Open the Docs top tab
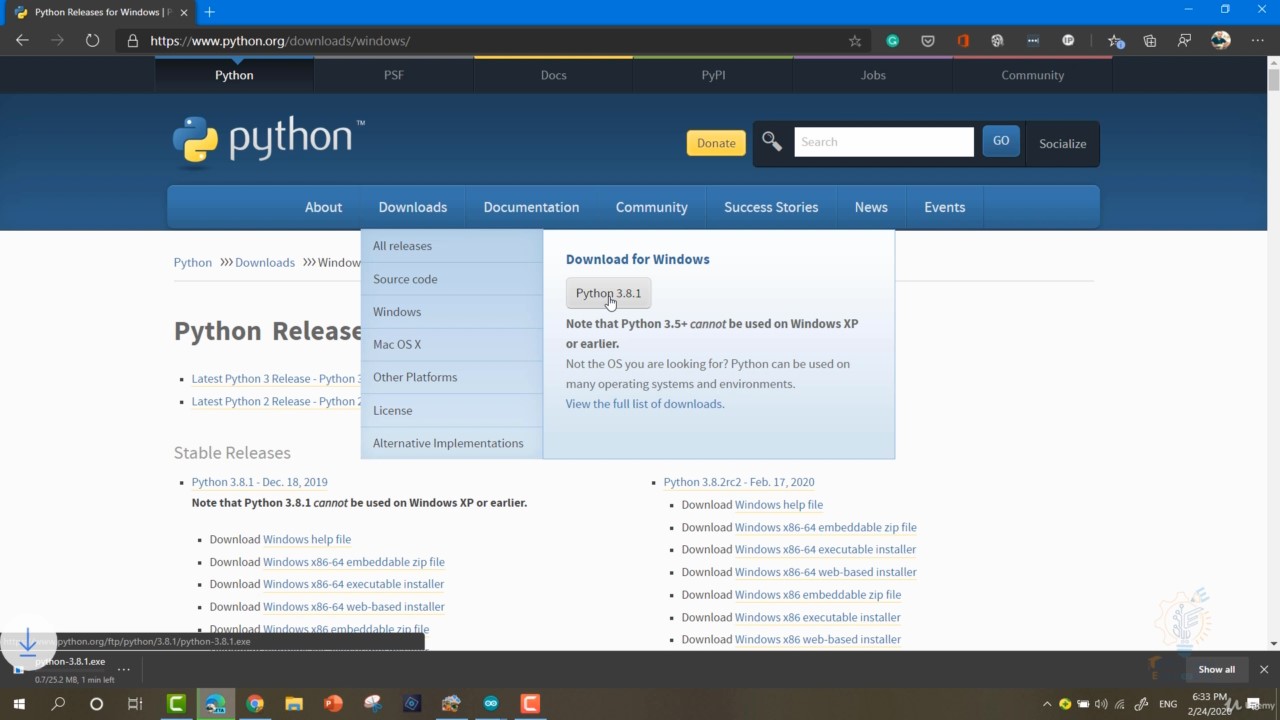 (x=553, y=75)
